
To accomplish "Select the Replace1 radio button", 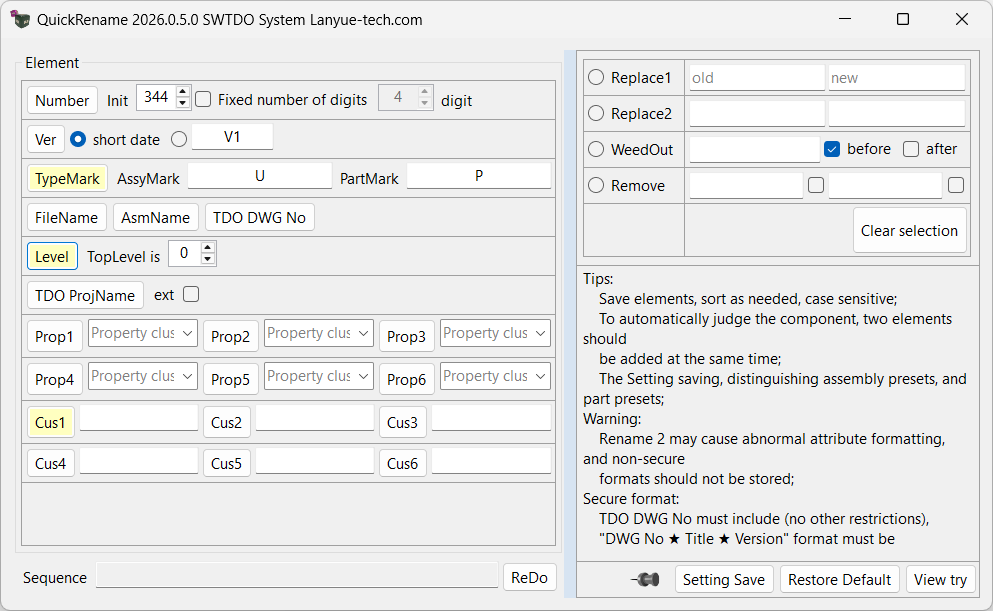I will point(596,77).
